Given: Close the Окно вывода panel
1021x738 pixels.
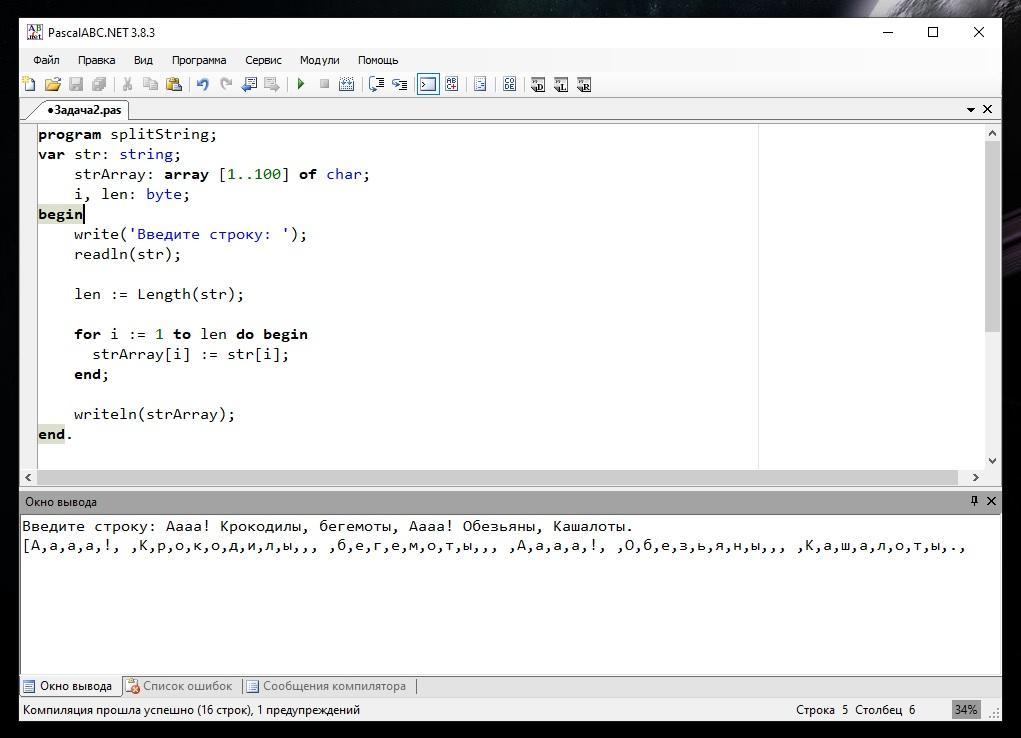Looking at the screenshot, I should [991, 501].
